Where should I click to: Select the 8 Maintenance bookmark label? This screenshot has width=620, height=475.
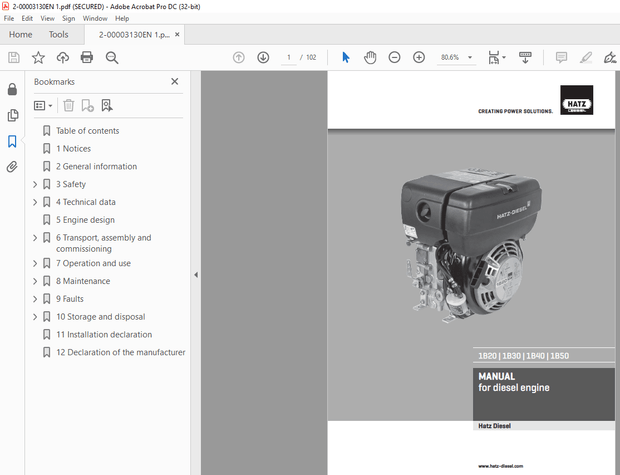[83, 281]
